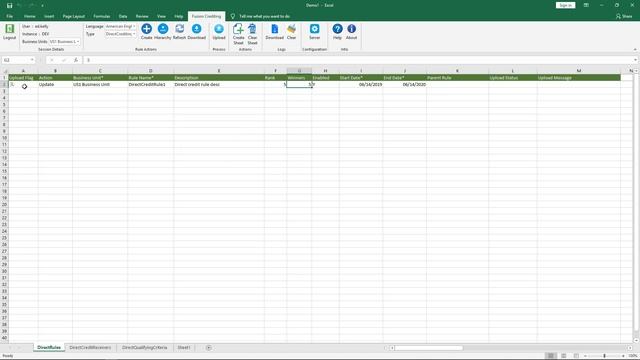Open the Customize Quick Access Toolbar dropdown
640x360 pixels.
(42, 6)
